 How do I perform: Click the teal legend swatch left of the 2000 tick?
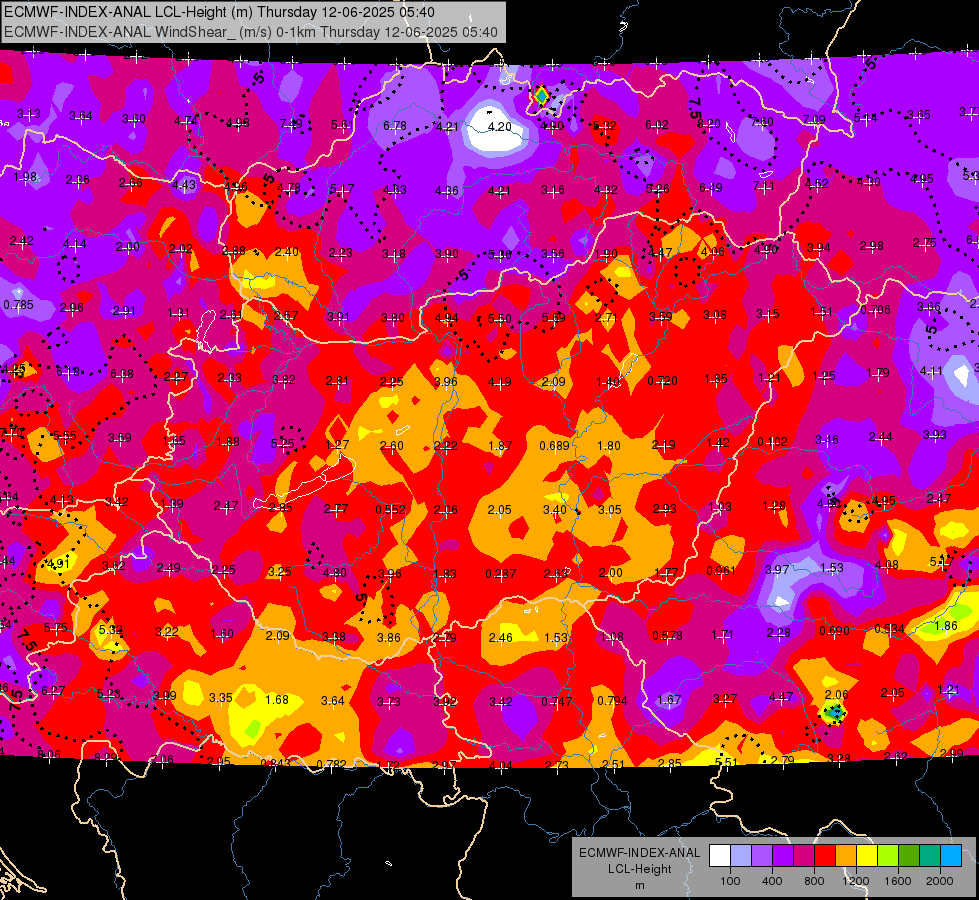(x=930, y=855)
